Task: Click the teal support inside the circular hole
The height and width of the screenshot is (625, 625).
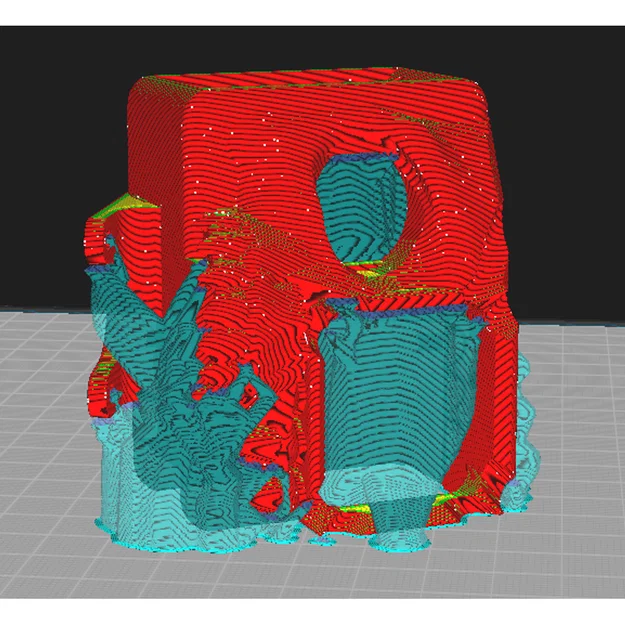Action: (361, 207)
